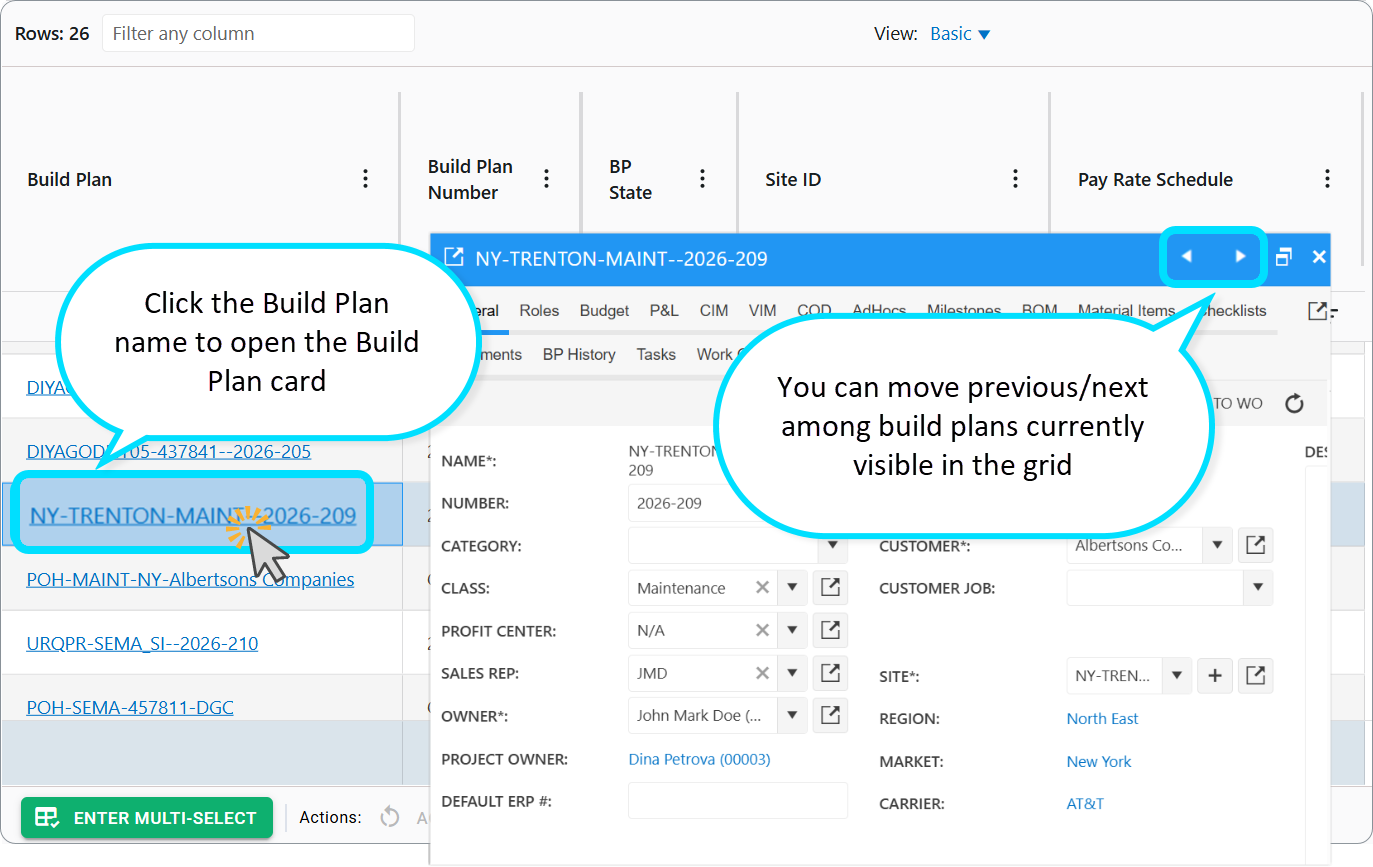Open URQPR-SEMA_SI--2026-210 build plan
The width and height of the screenshot is (1373, 867).
pos(142,643)
